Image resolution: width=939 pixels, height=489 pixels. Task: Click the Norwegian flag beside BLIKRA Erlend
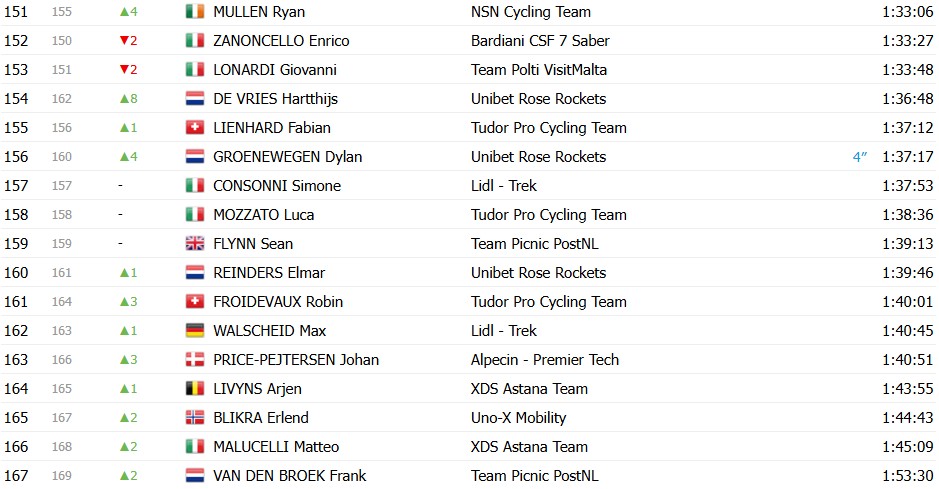(195, 418)
